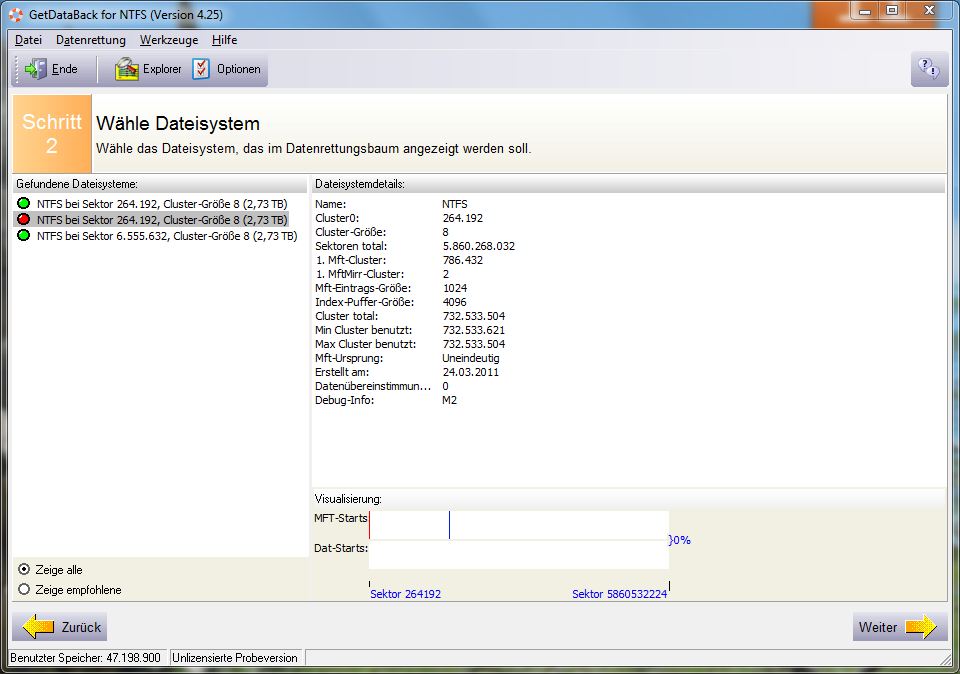The width and height of the screenshot is (960, 674).
Task: Click the Schritt 2 step badge
Action: pyautogui.click(x=52, y=133)
